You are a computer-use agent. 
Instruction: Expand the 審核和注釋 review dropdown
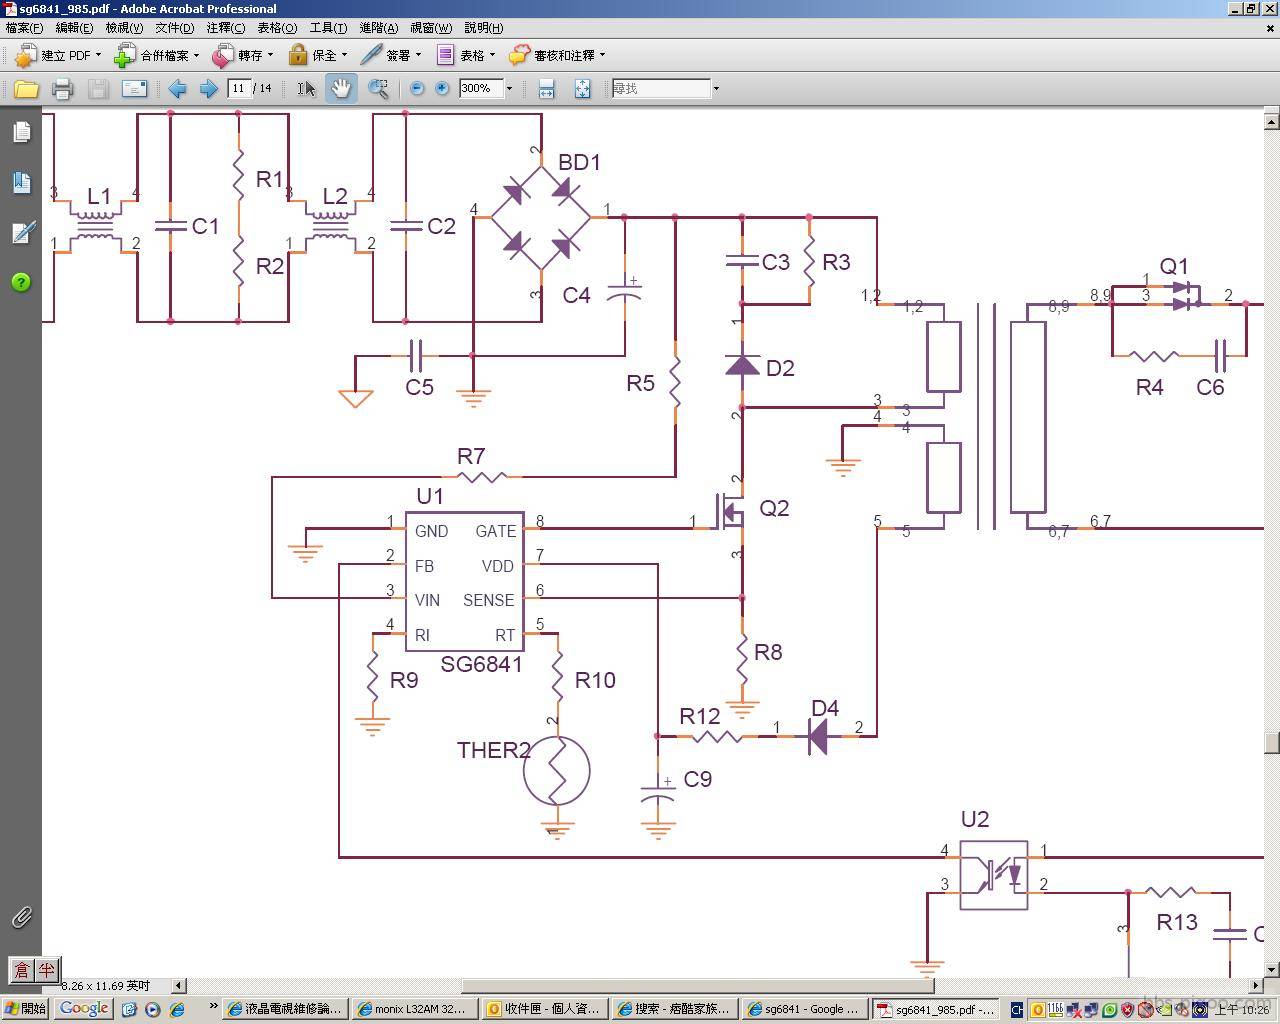pos(602,55)
